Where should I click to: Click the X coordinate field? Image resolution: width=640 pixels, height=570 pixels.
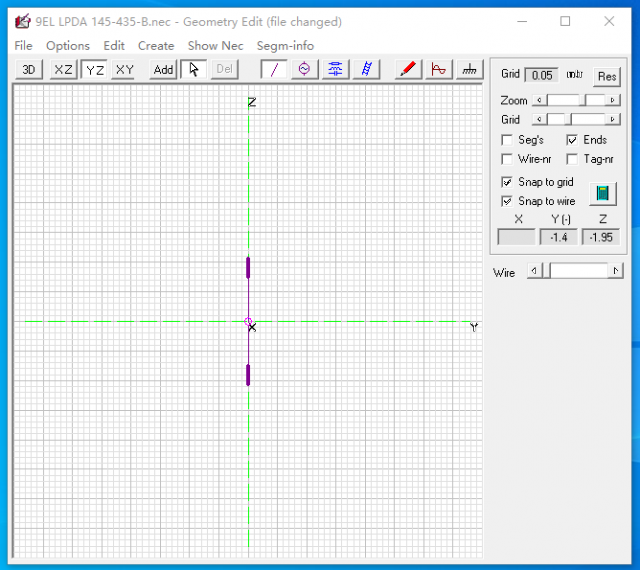516,237
